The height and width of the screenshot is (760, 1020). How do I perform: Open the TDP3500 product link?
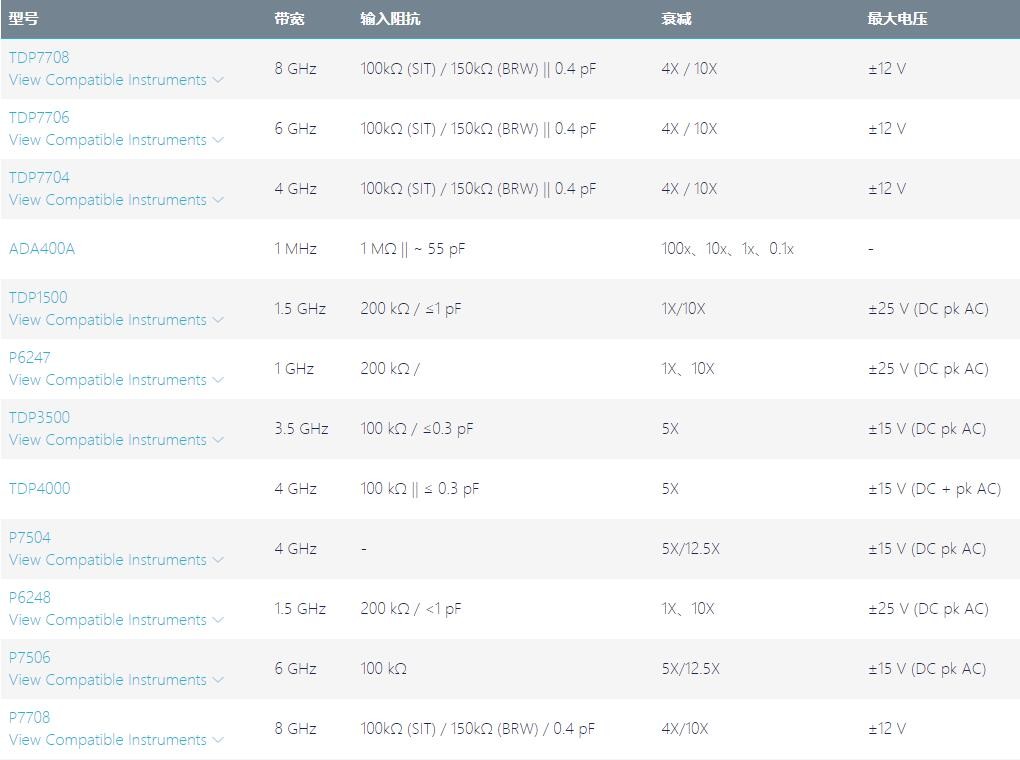tap(39, 417)
